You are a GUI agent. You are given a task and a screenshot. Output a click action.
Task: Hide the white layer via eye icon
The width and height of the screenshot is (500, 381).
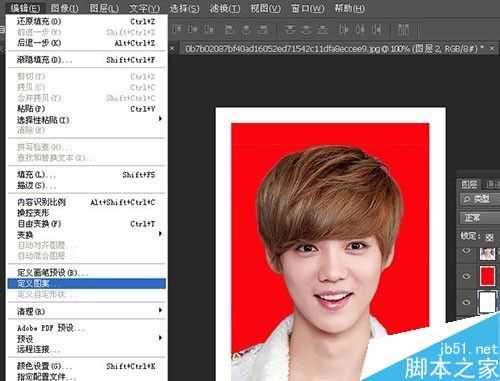(466, 302)
